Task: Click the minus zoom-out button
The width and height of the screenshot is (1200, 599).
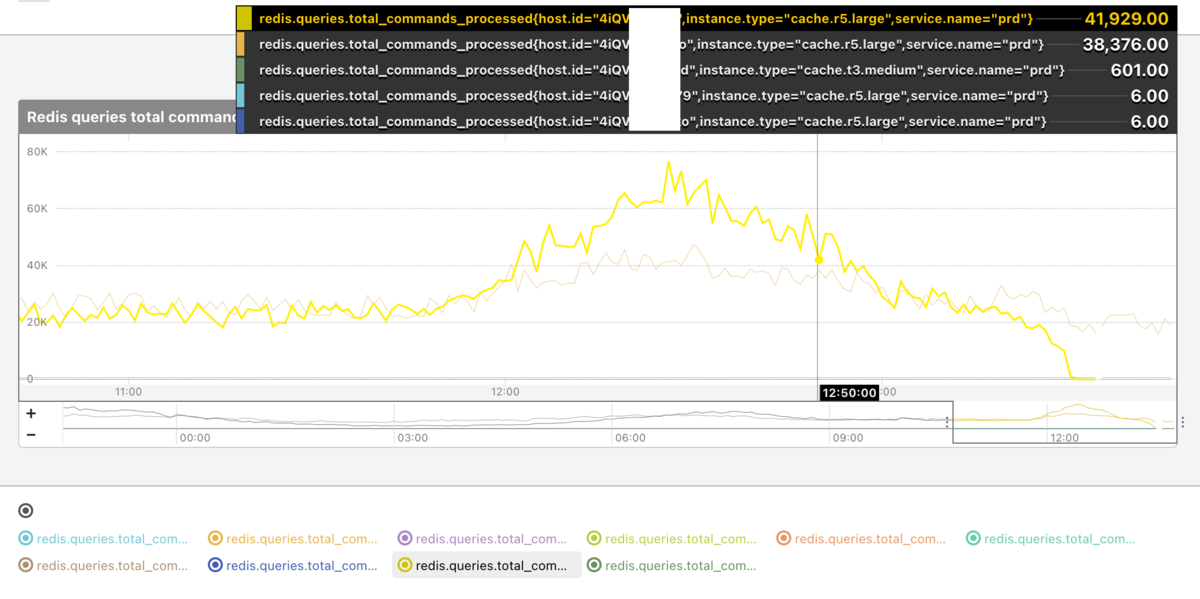Action: click(31, 435)
